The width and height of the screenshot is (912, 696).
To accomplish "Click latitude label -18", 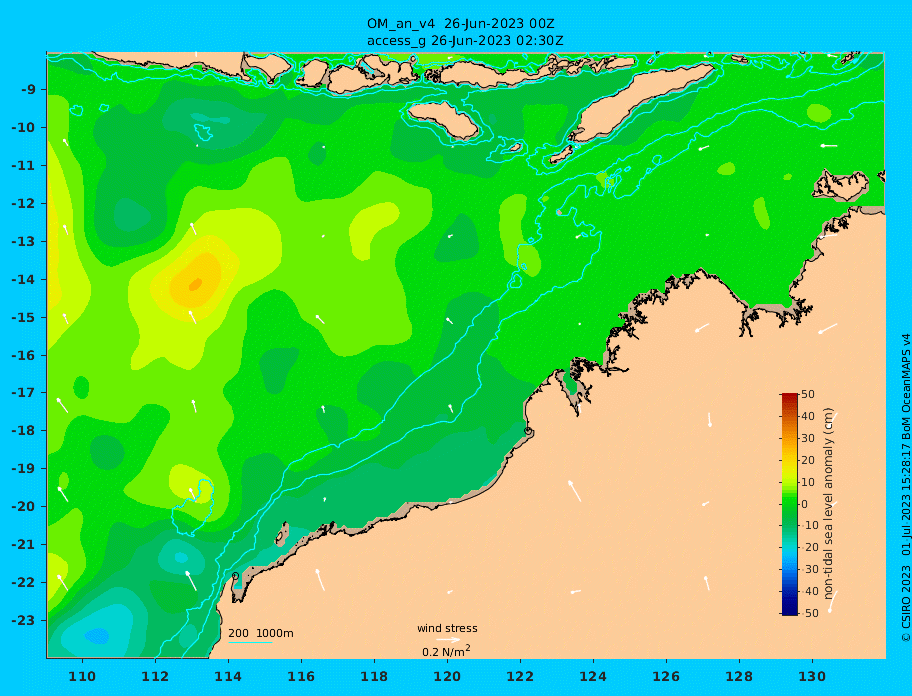I will 23,431.
